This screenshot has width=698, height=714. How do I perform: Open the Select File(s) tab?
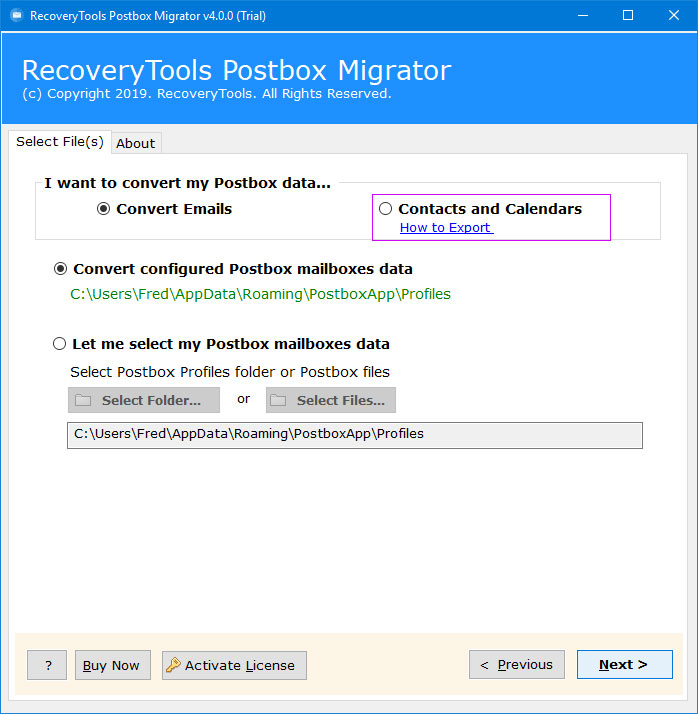pos(60,142)
